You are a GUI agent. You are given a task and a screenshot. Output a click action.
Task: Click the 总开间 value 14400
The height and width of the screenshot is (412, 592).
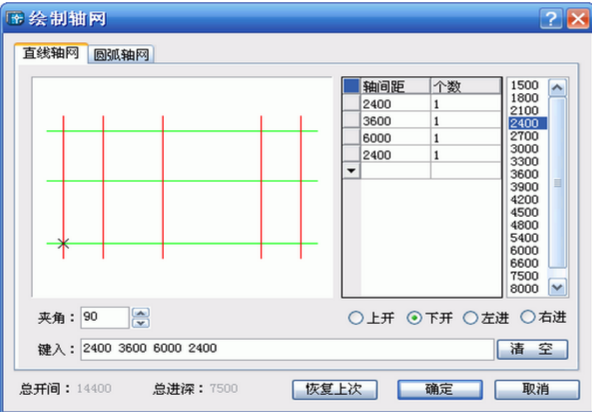coord(94,388)
